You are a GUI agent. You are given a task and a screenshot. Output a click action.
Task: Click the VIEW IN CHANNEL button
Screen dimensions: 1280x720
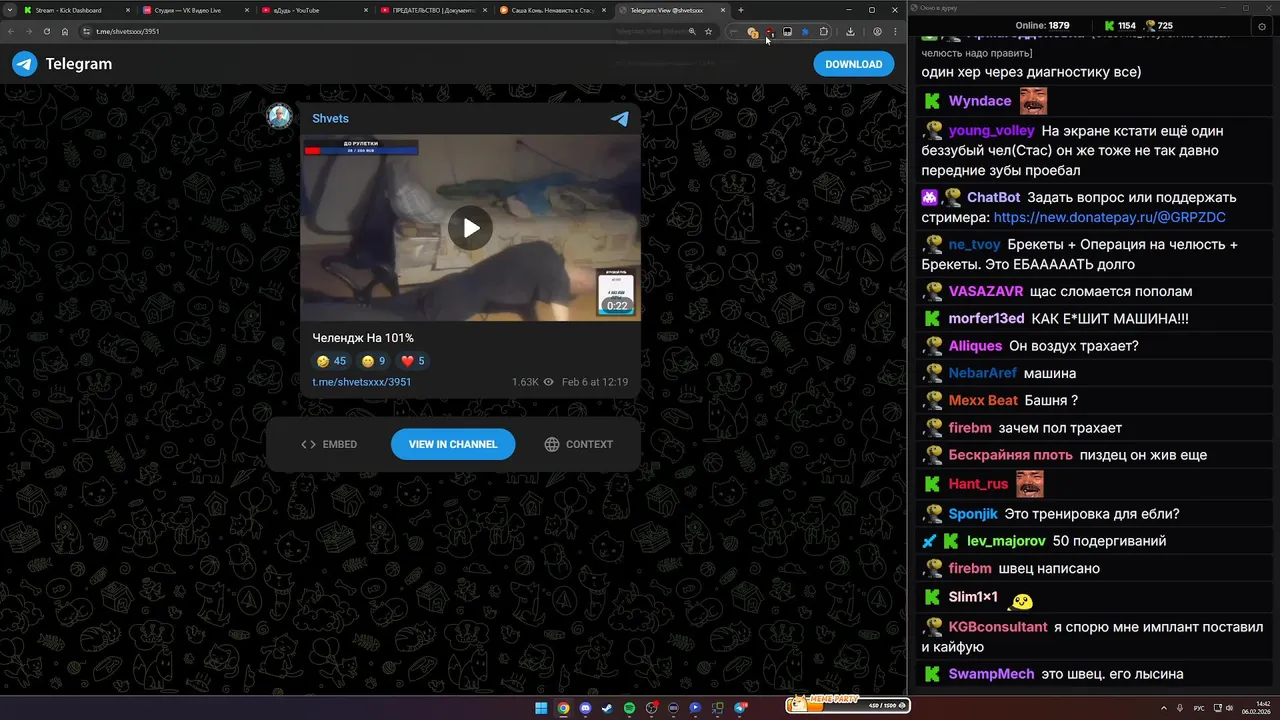453,444
